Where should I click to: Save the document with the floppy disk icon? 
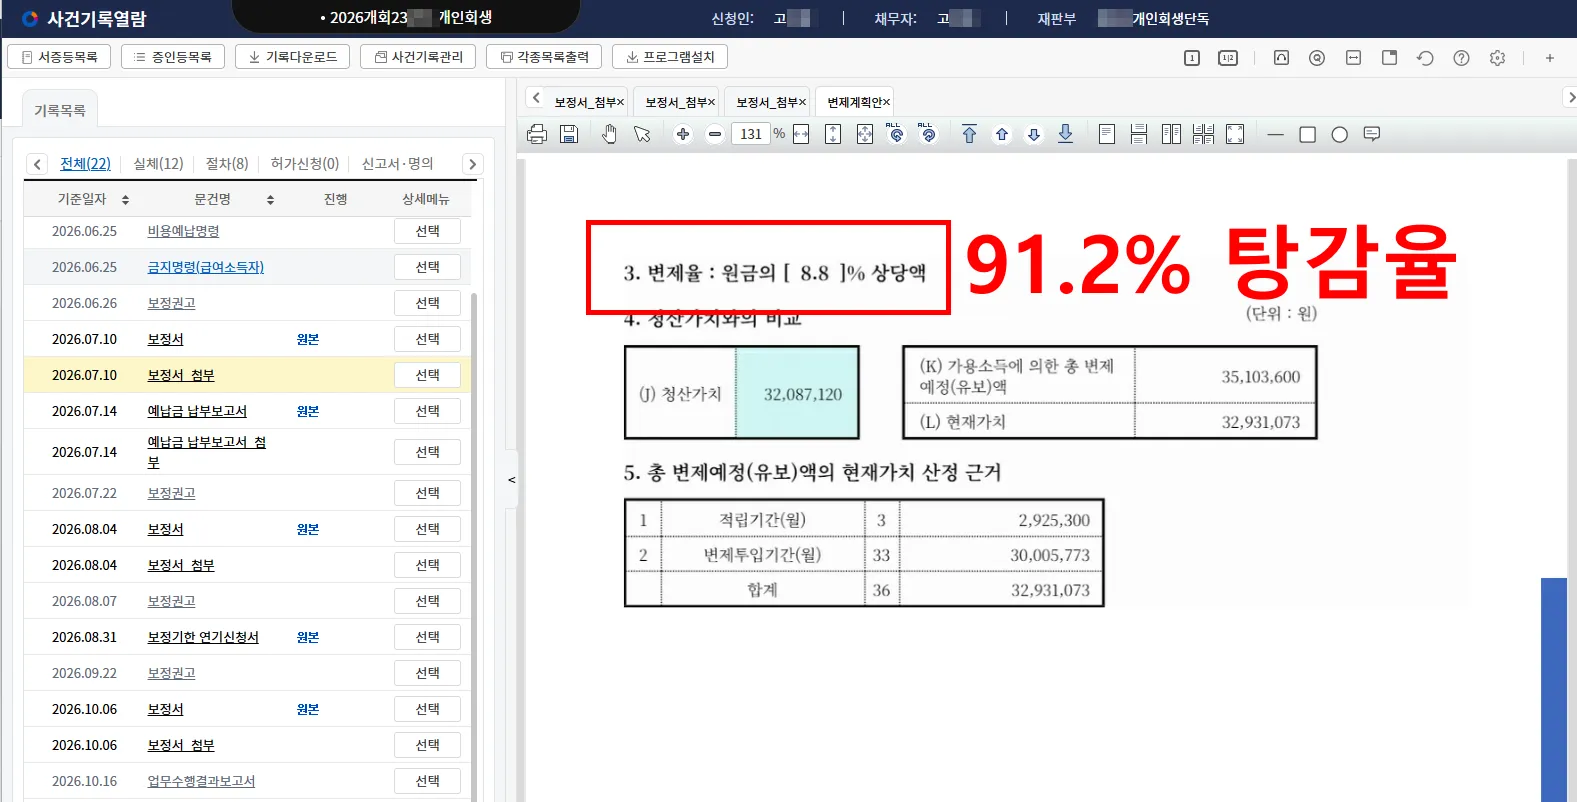[x=569, y=134]
